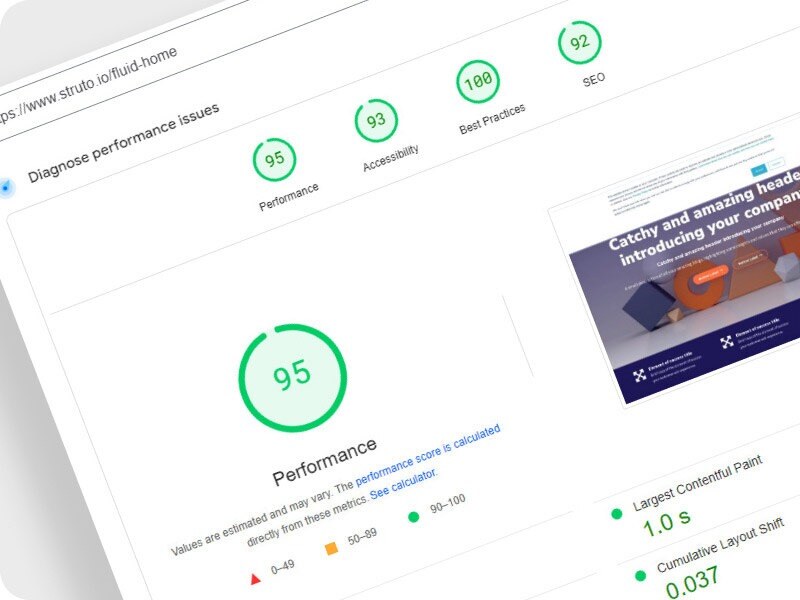Click the blue icon beside Diagnose performance issues
The image size is (800, 600).
(6, 187)
